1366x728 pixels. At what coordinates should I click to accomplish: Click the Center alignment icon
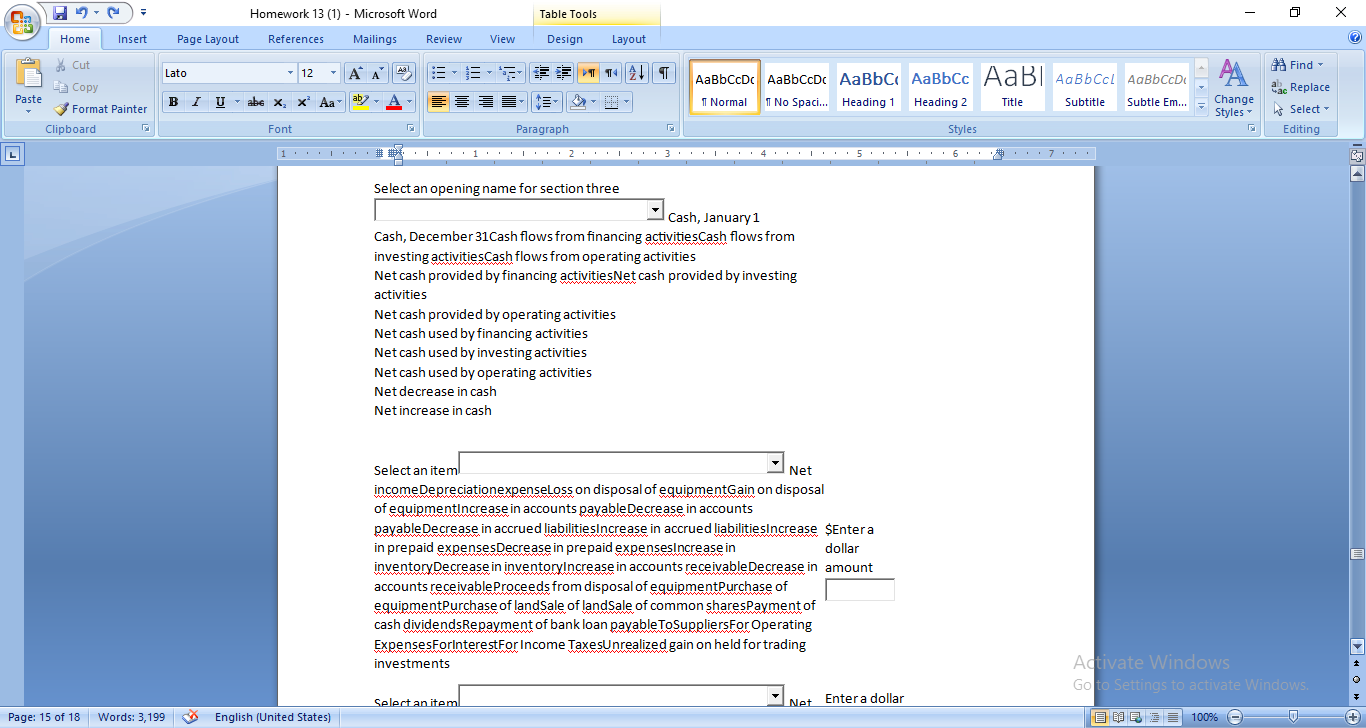pos(462,102)
